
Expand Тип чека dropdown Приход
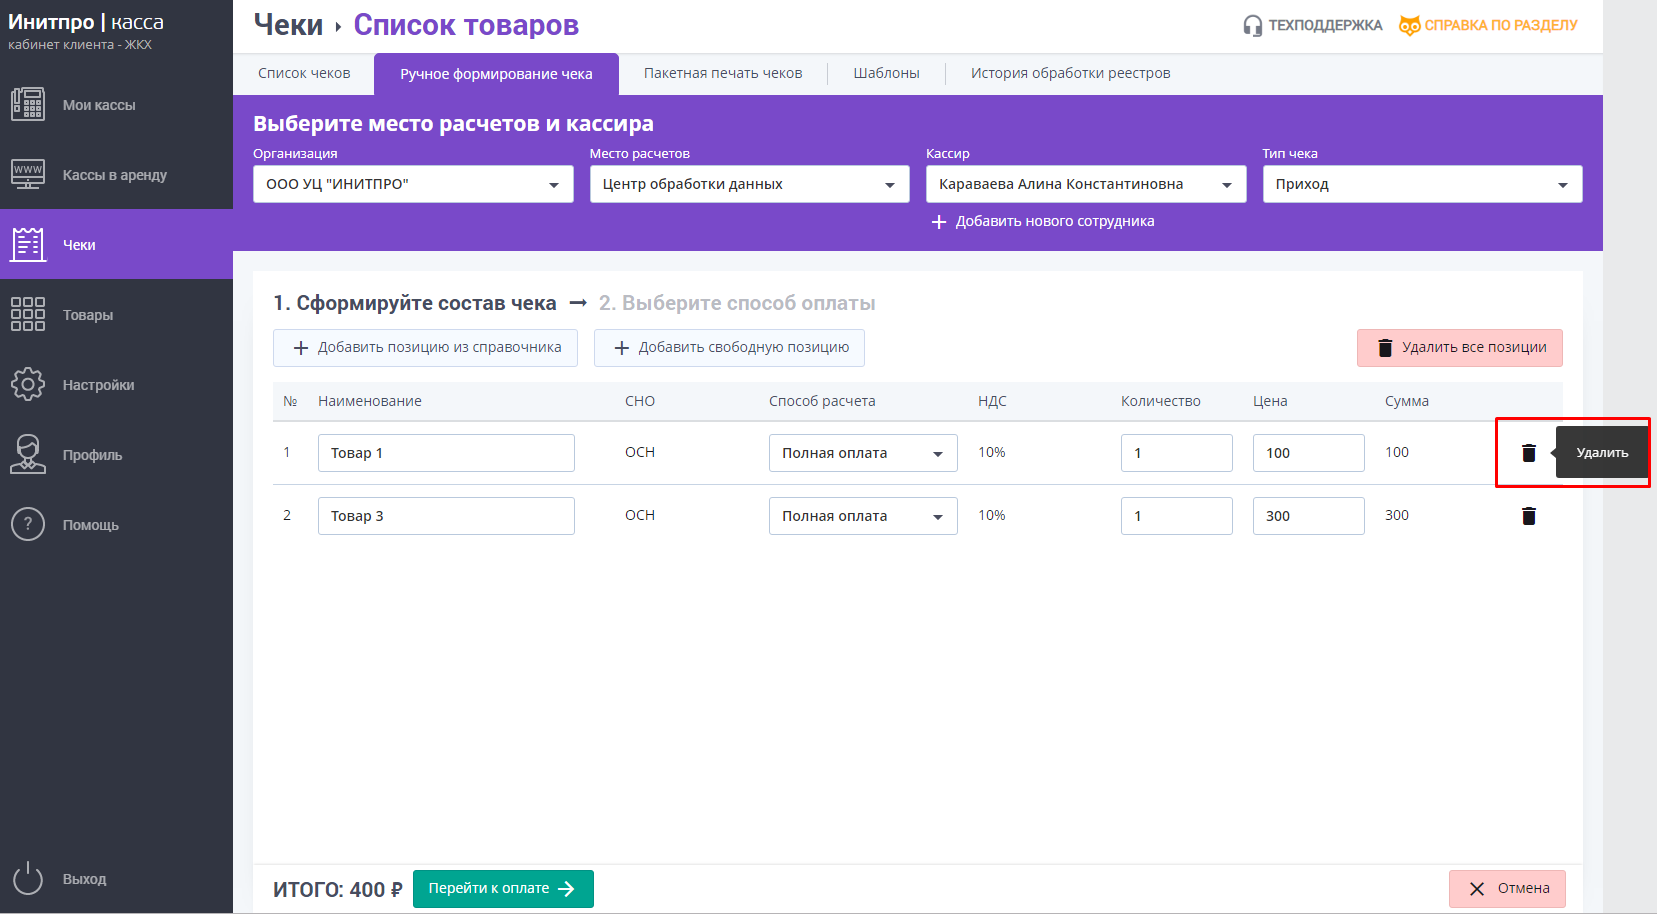pyautogui.click(x=1422, y=184)
